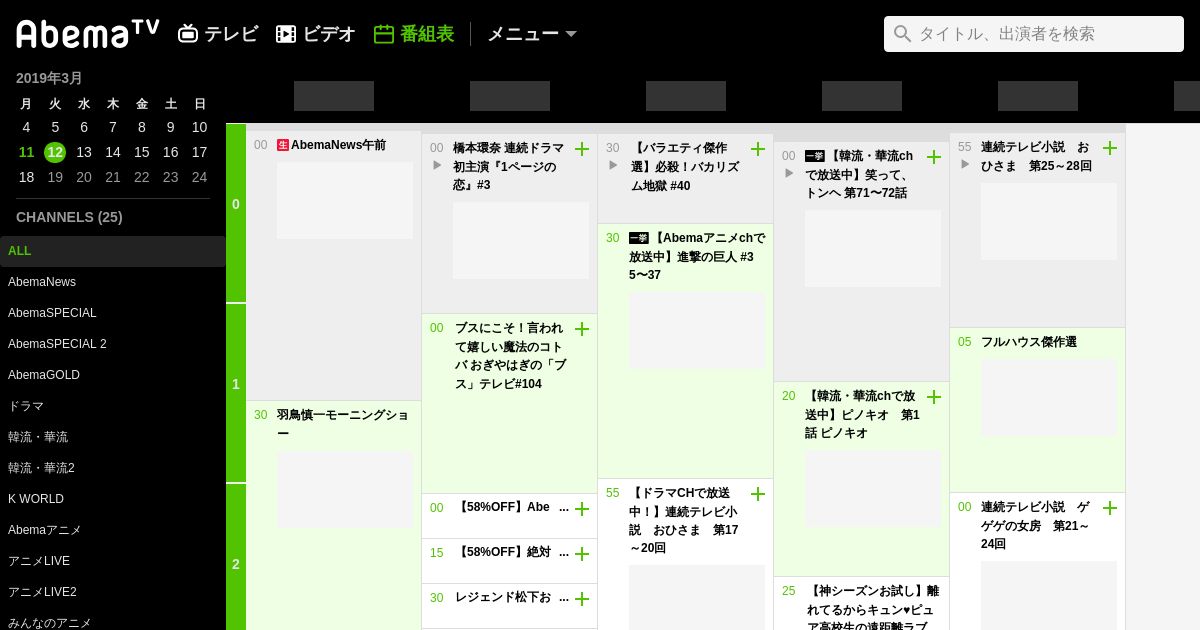Viewport: 1200px width, 630px height.
Task: Jump to hour 1 on timeline
Action: click(236, 385)
